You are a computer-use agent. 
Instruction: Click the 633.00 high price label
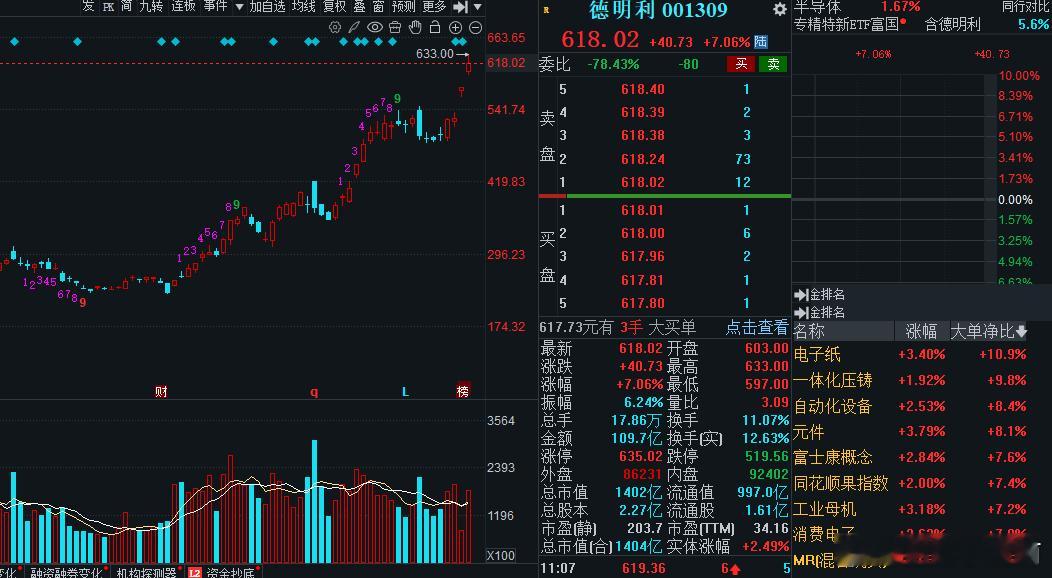point(435,54)
